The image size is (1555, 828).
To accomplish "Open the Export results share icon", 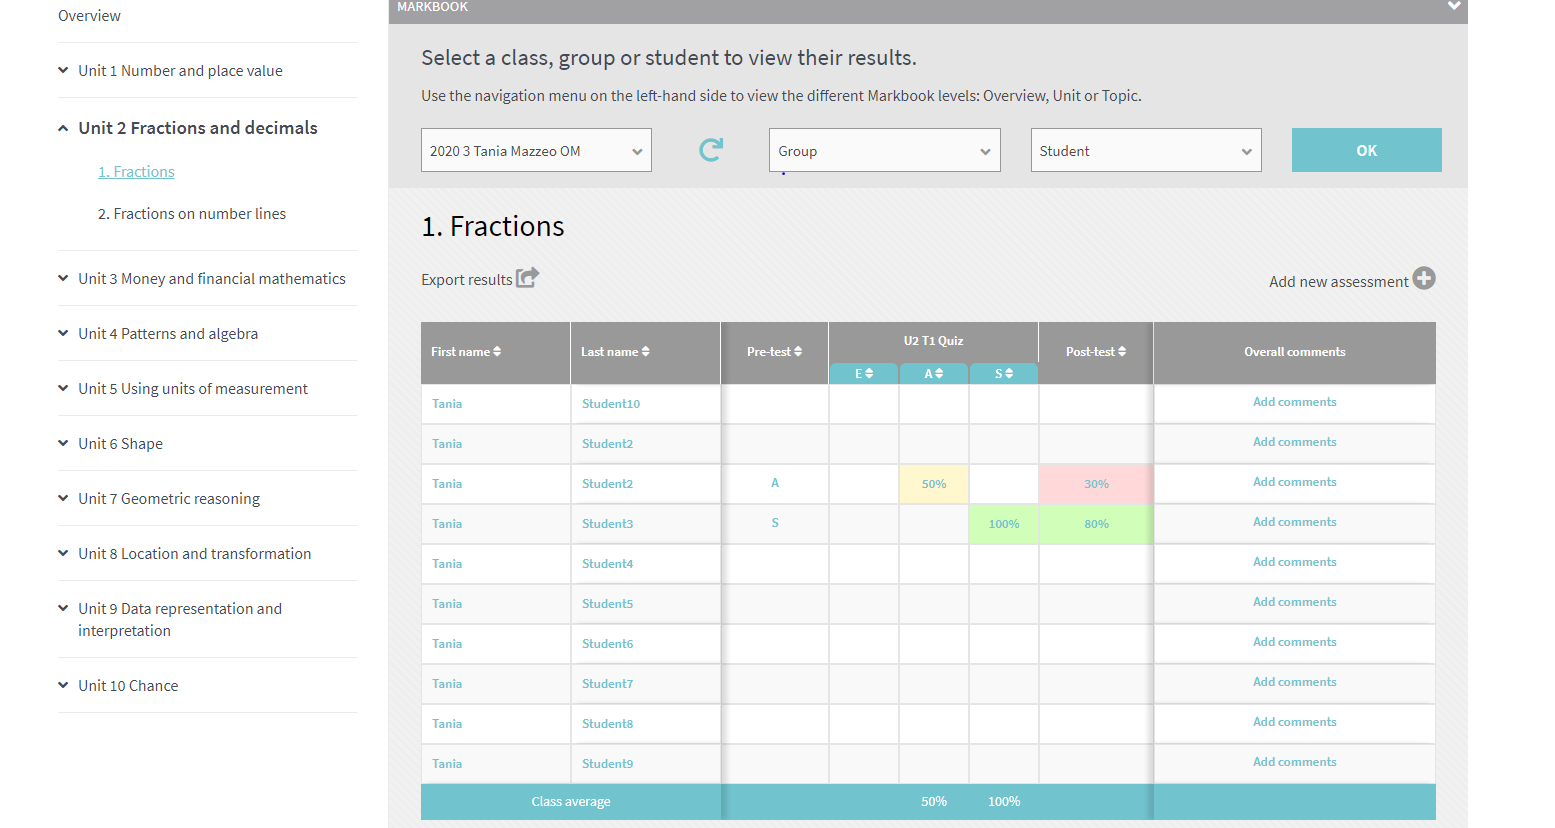I will tap(528, 278).
